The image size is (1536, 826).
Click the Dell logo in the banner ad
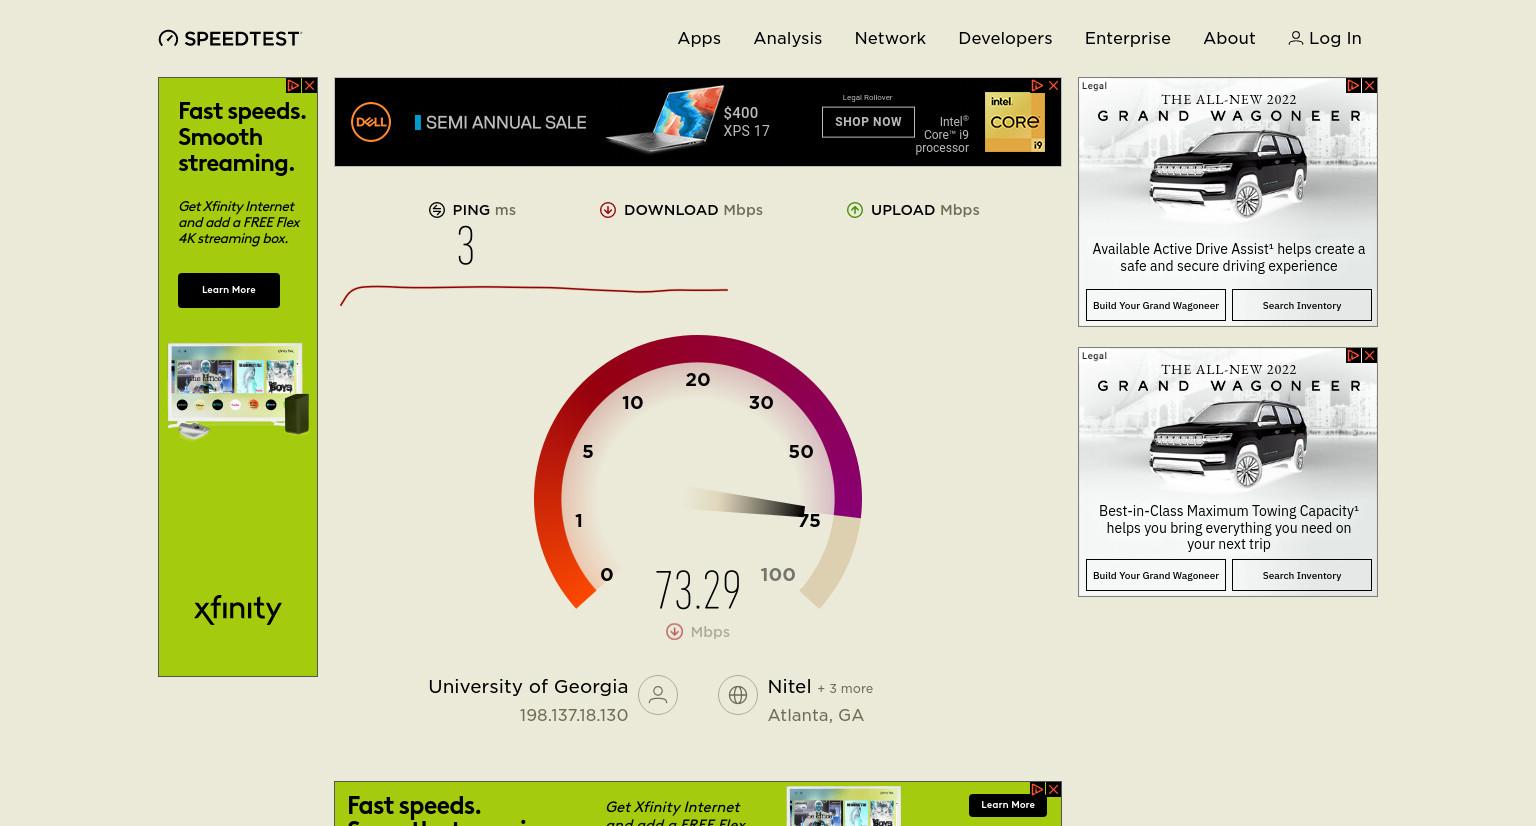coord(371,122)
